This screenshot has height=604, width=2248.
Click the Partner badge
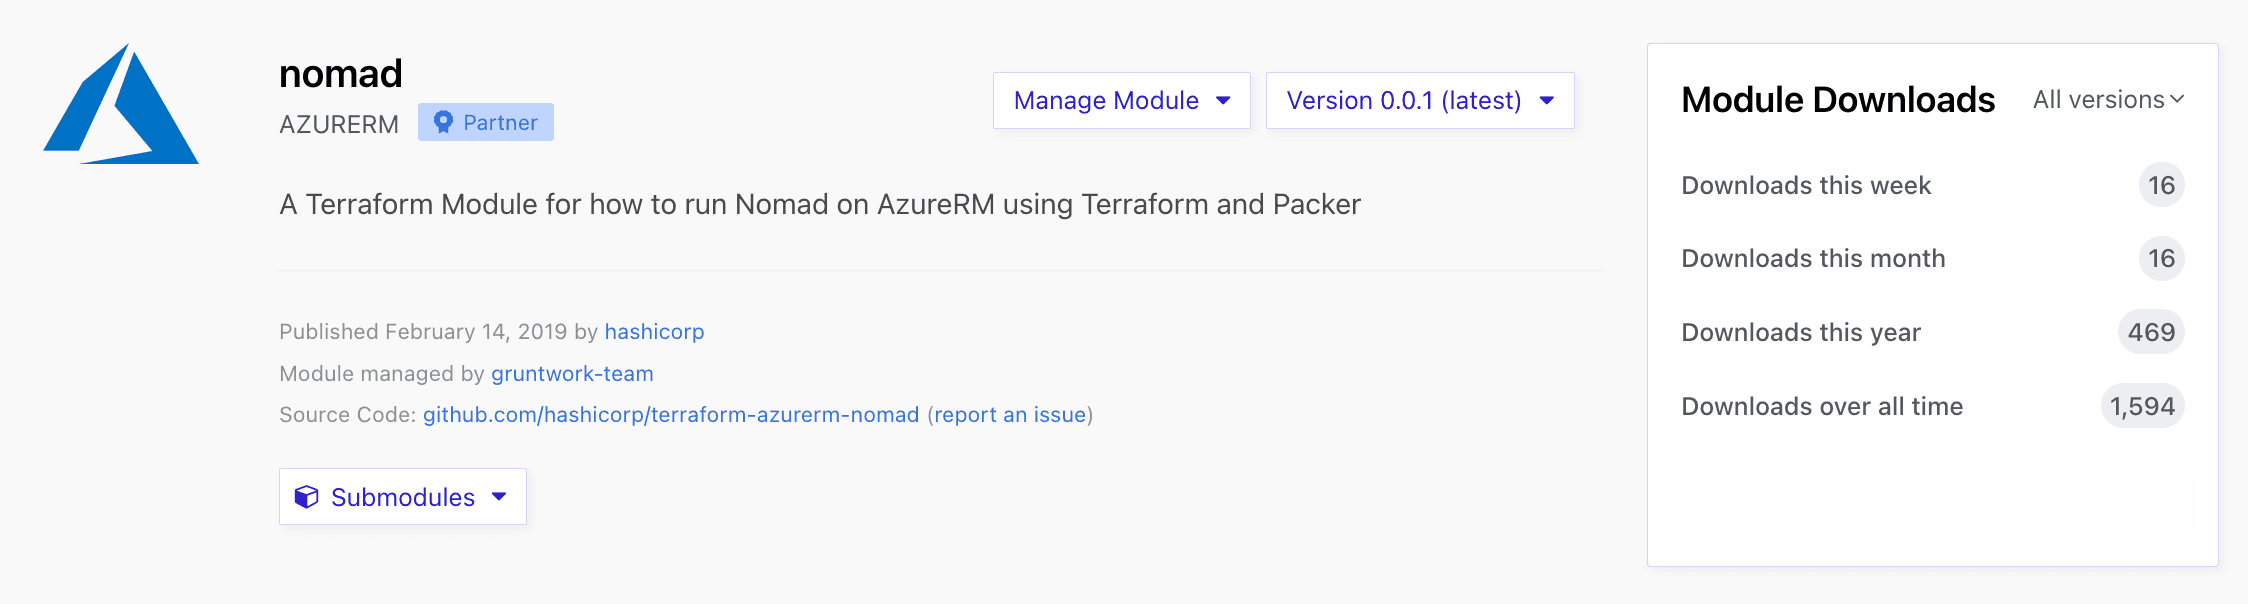[486, 122]
